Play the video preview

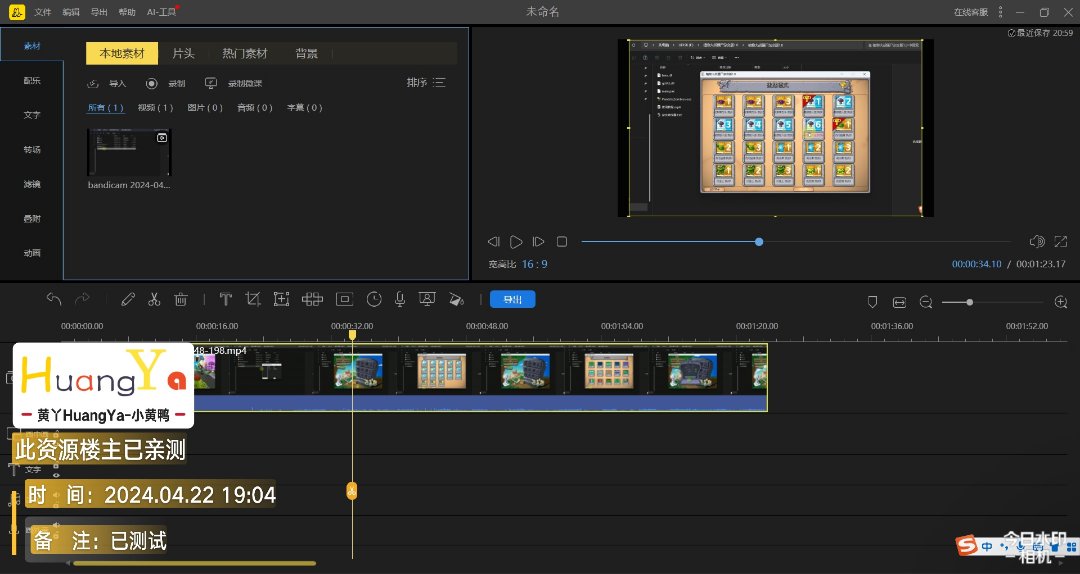coord(516,242)
